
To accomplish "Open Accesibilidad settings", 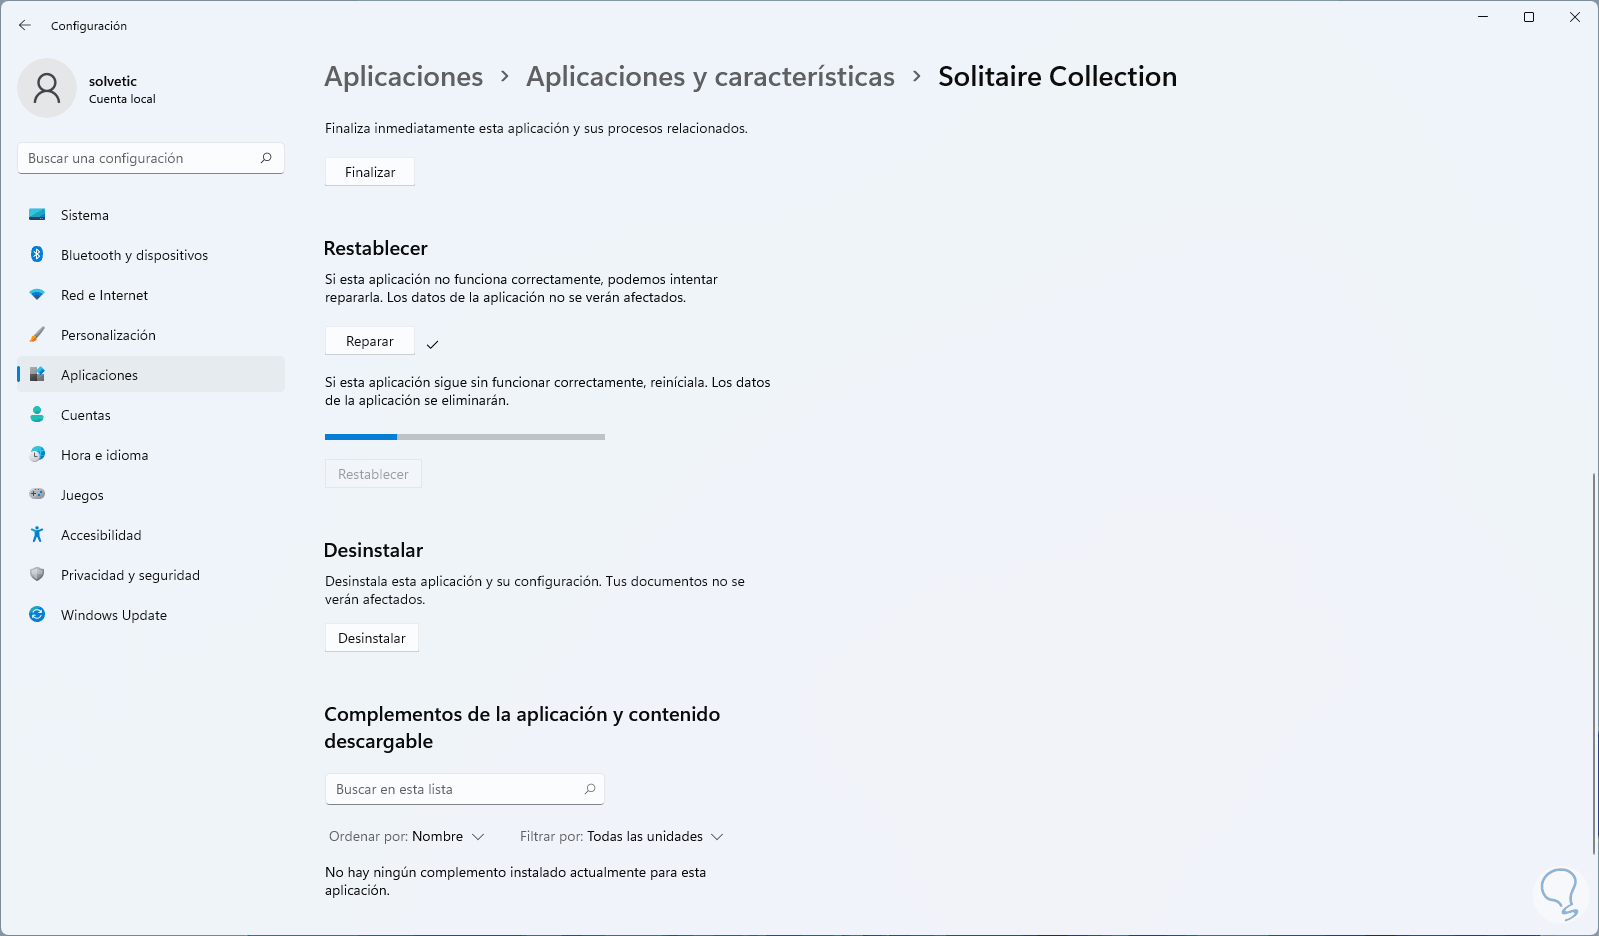I will 151,535.
